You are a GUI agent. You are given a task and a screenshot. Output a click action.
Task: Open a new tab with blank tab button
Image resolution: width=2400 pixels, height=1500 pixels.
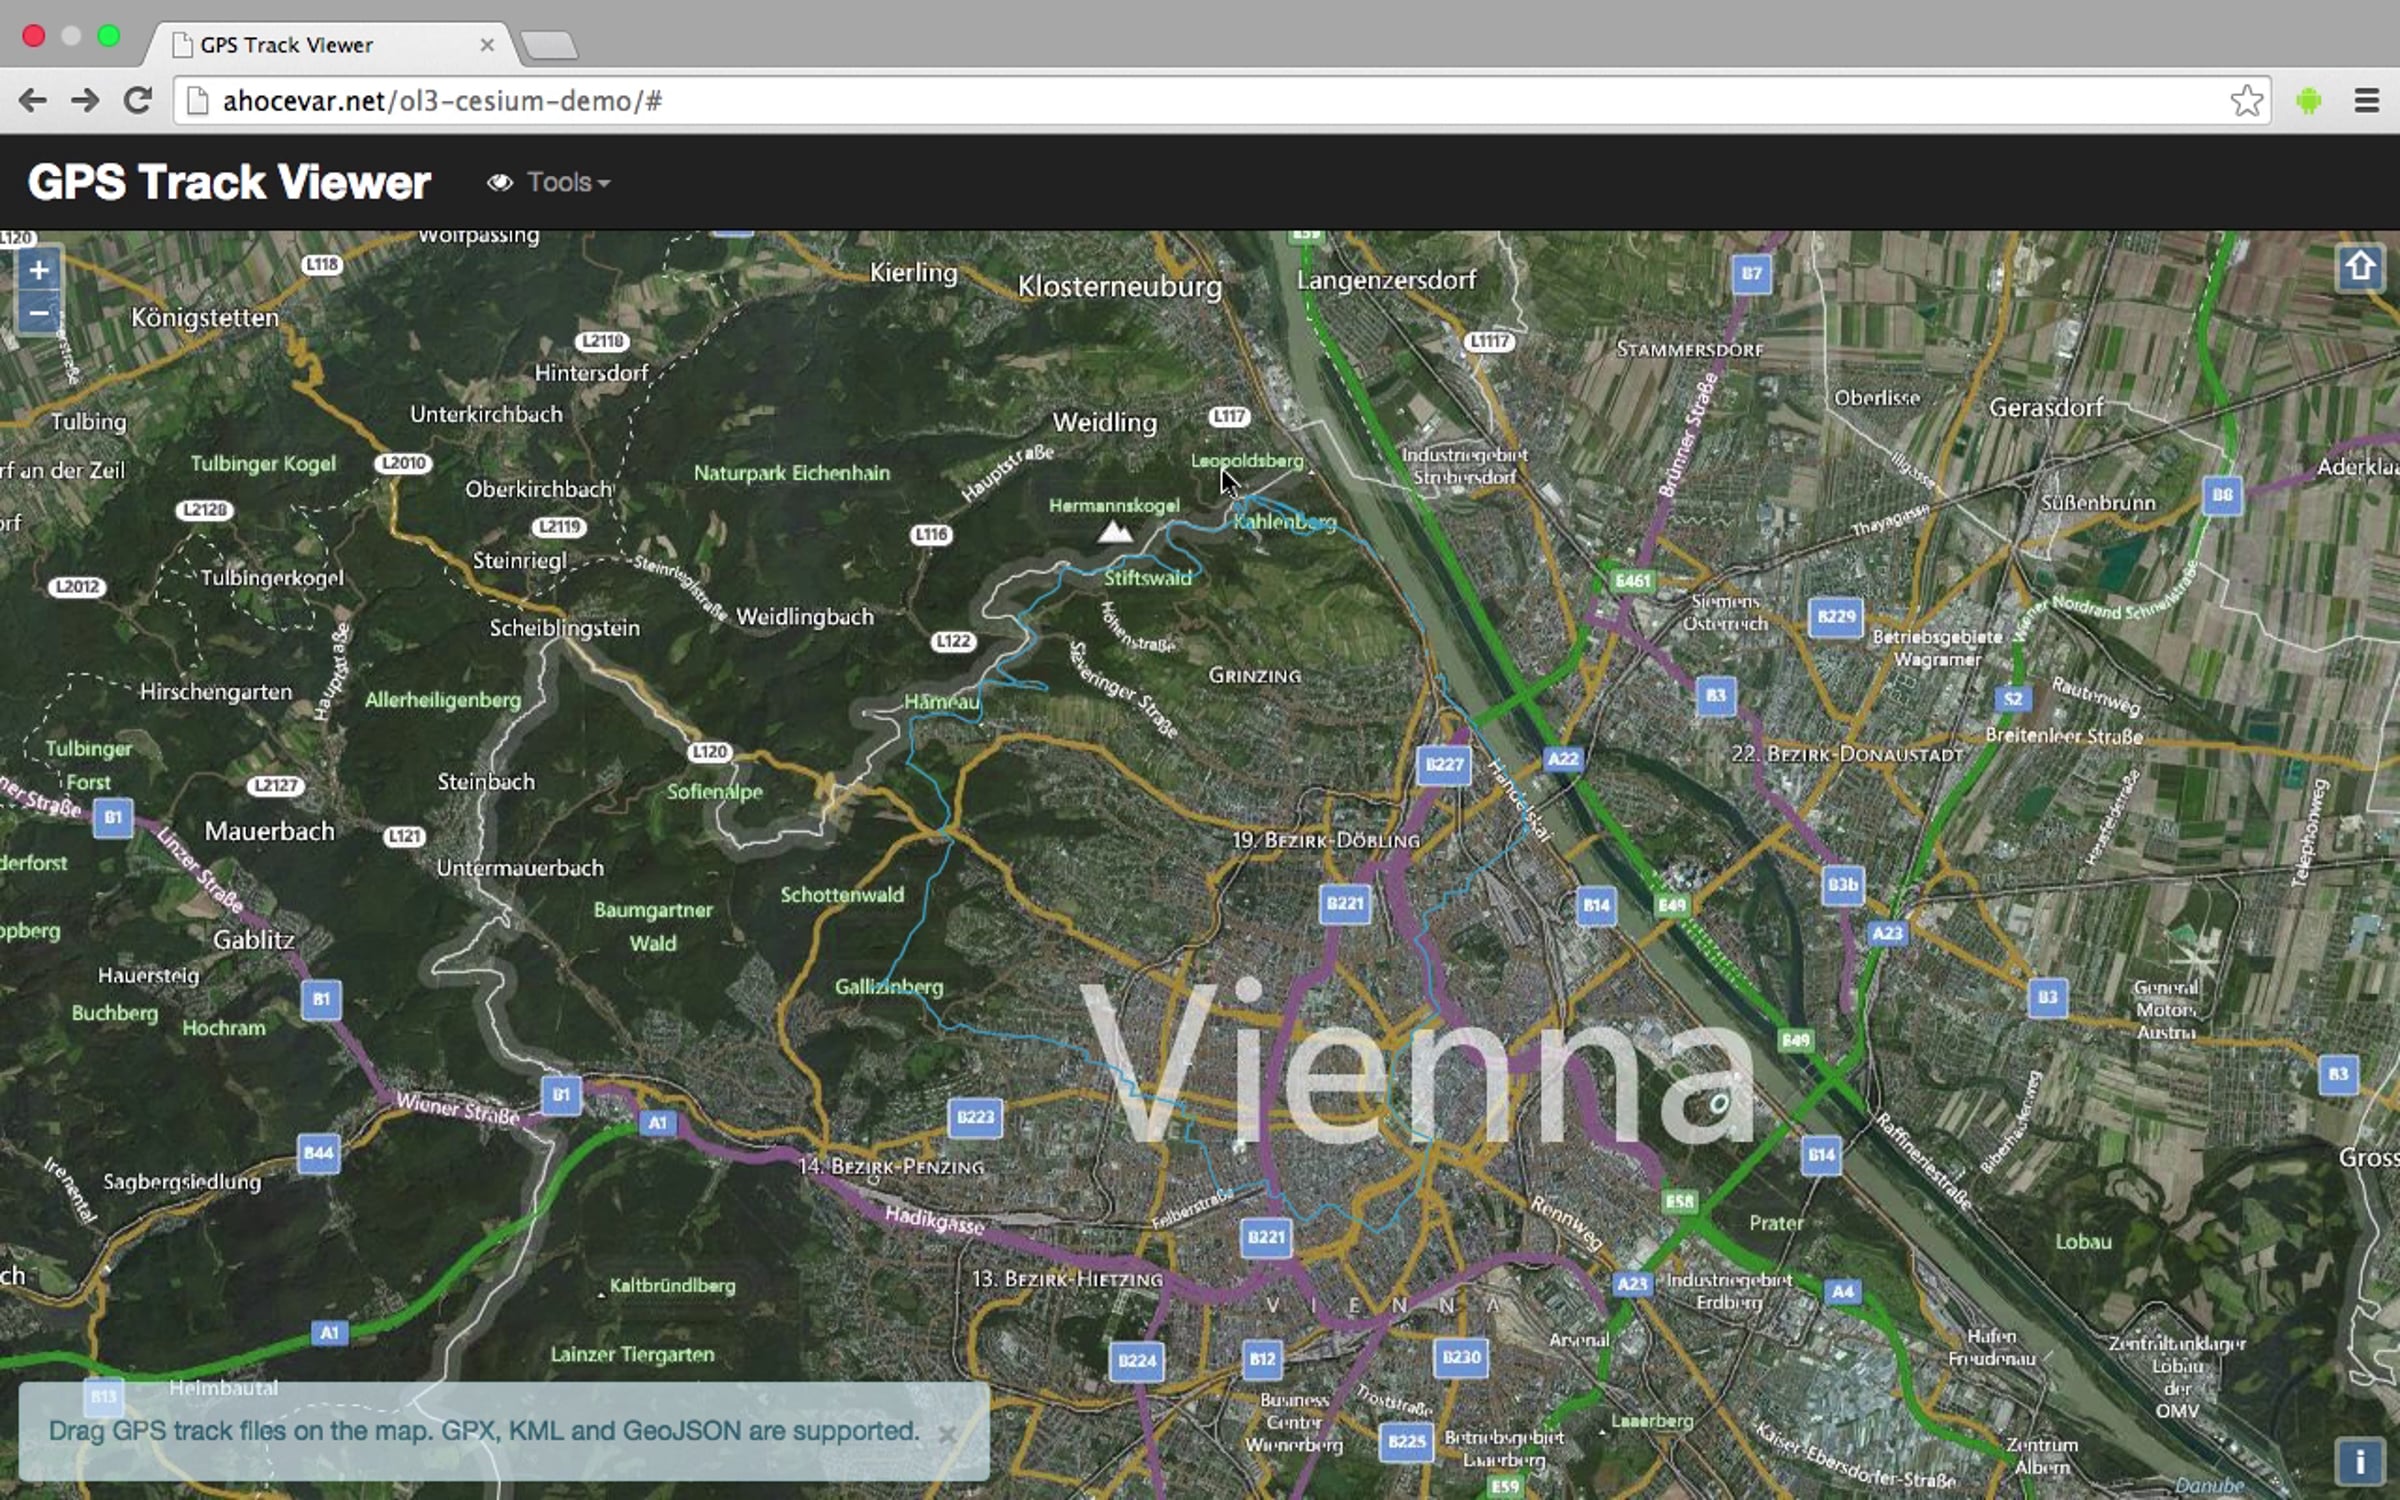pyautogui.click(x=549, y=45)
